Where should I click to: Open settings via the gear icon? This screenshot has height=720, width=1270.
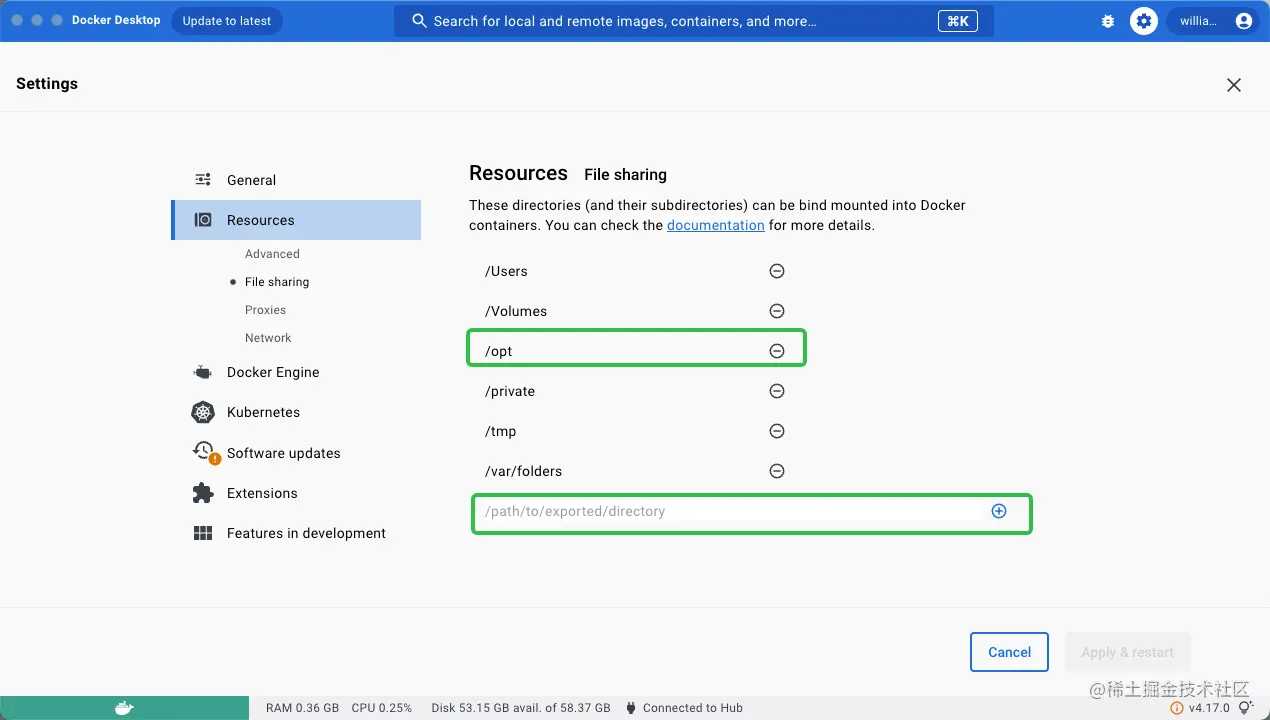click(x=1144, y=21)
